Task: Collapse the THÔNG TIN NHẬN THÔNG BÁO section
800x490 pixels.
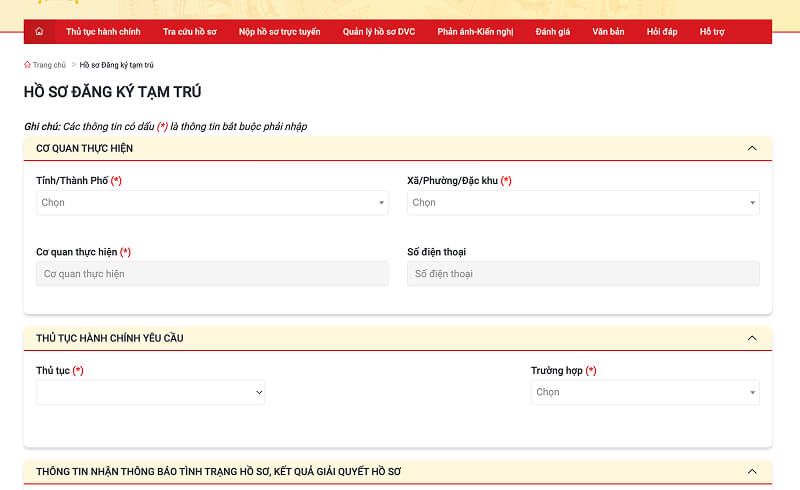Action: pos(752,471)
